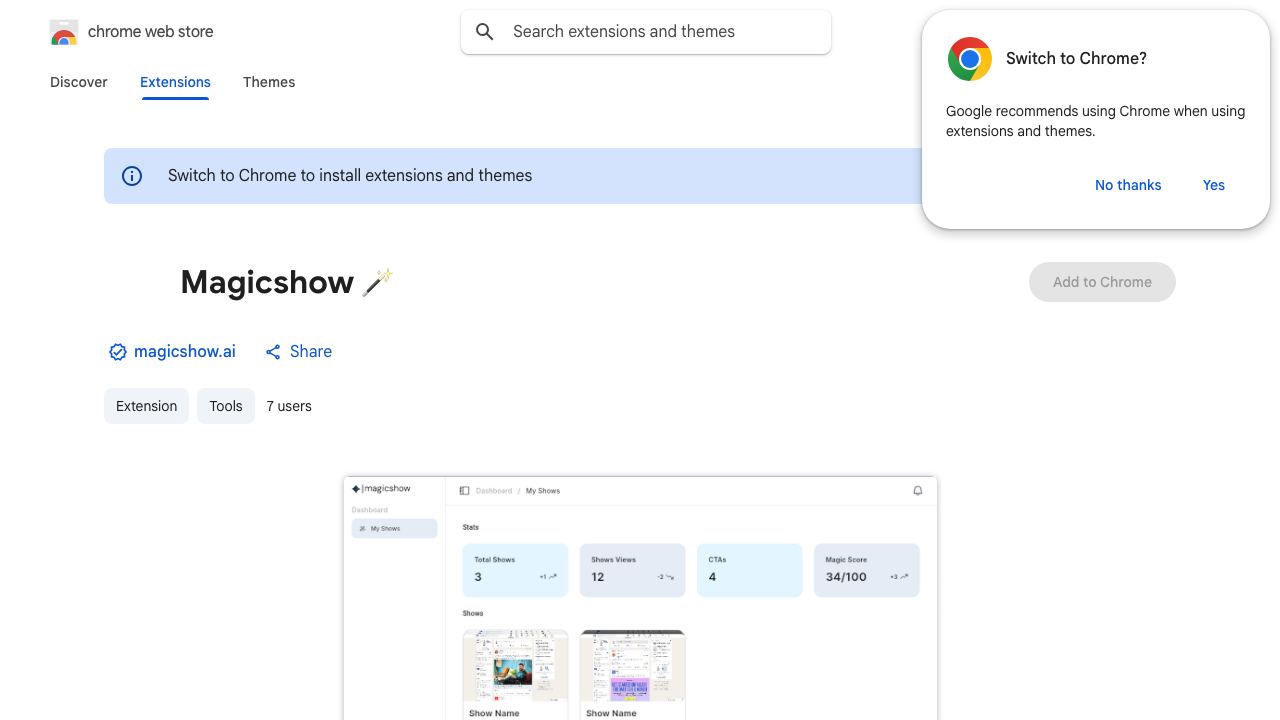Click the Chrome Web Store logo icon
1280x720 pixels.
(x=64, y=32)
